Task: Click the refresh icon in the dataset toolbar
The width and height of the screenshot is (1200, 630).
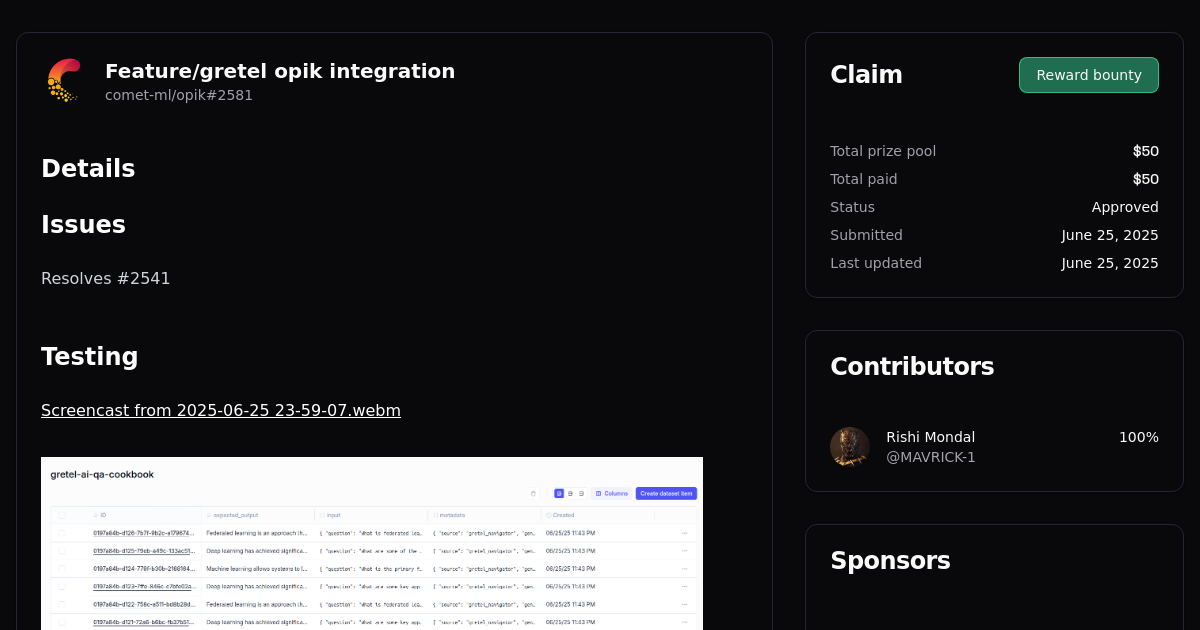Action: coord(533,493)
